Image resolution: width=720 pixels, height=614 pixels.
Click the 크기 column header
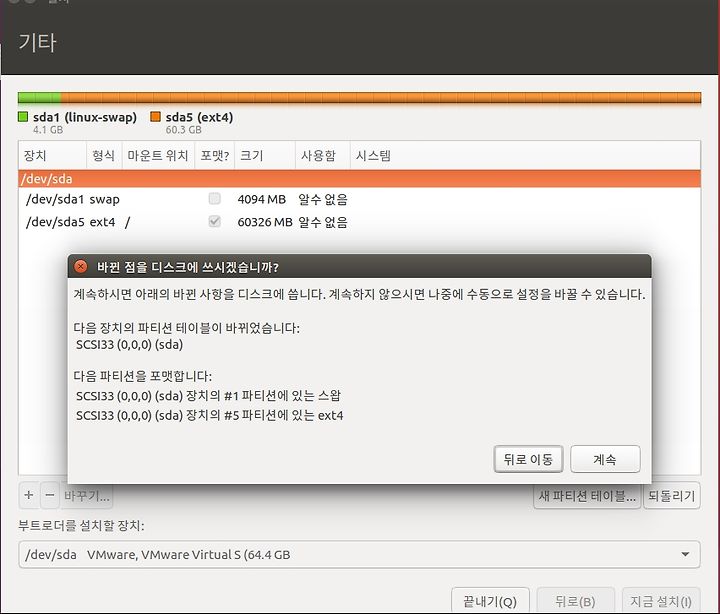pos(264,156)
